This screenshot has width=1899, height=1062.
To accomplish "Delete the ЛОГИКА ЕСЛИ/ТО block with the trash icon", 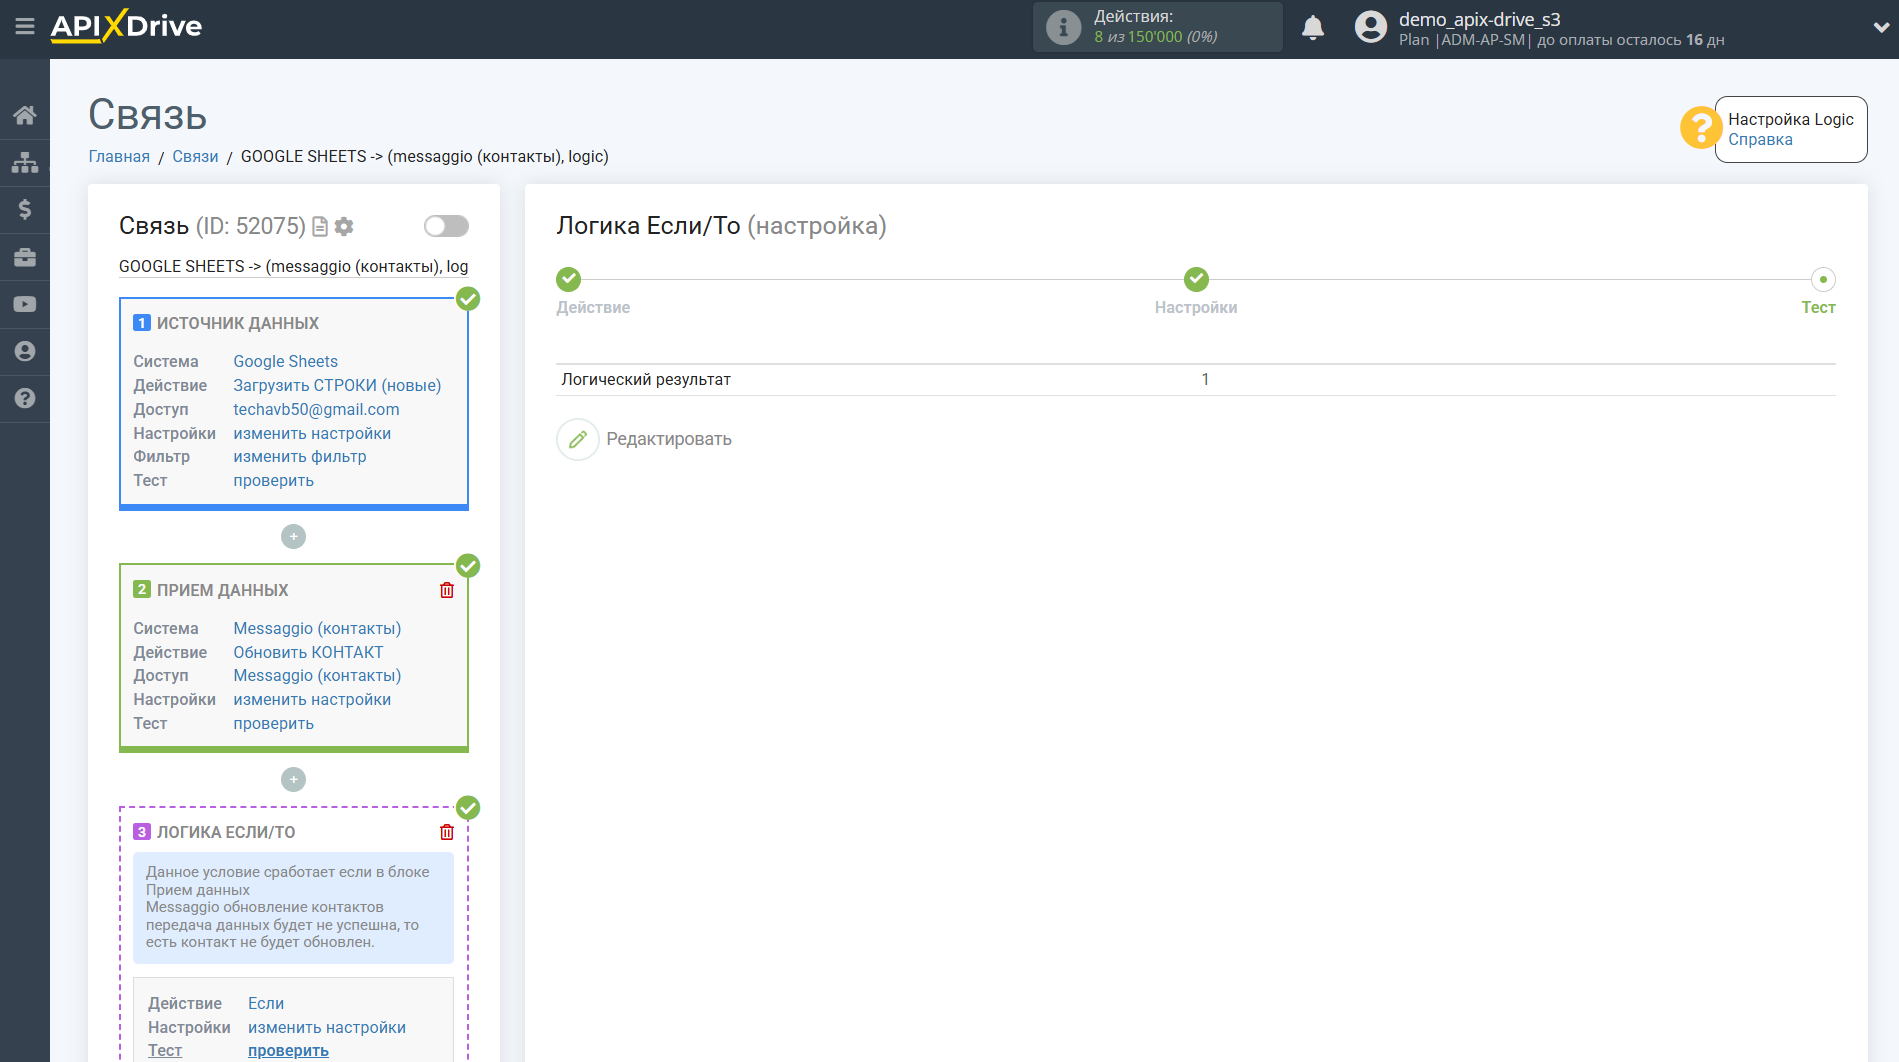I will tap(447, 832).
